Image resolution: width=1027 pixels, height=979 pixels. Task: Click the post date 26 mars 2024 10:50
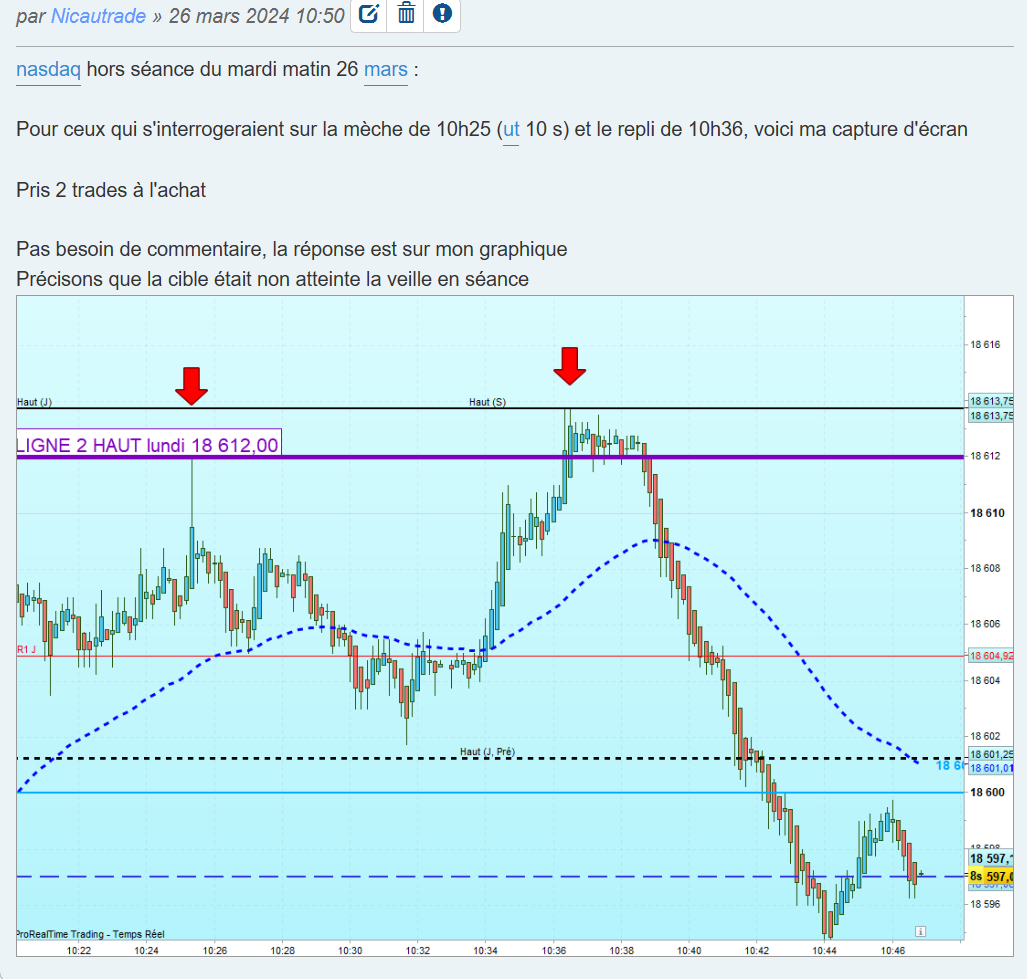coord(256,16)
